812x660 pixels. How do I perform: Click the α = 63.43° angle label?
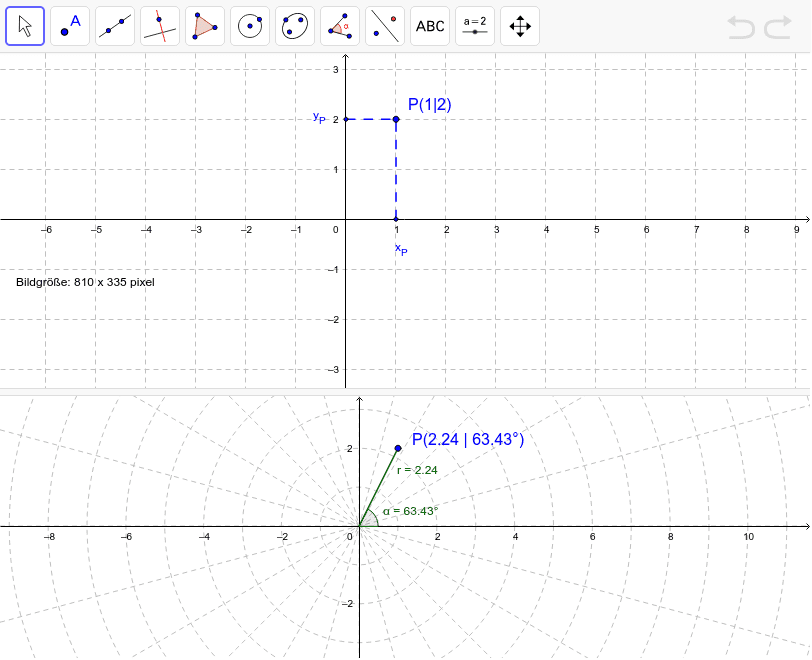(411, 511)
